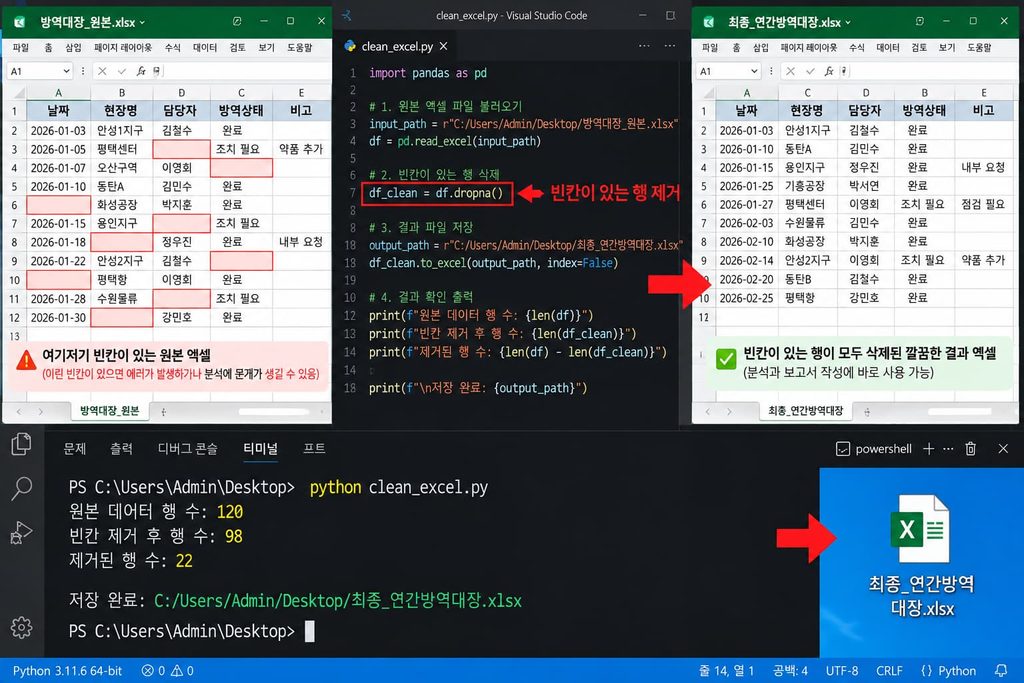
Task: Click horizontal scrollbar in 최종_연간방역대장 window
Action: [x=959, y=411]
